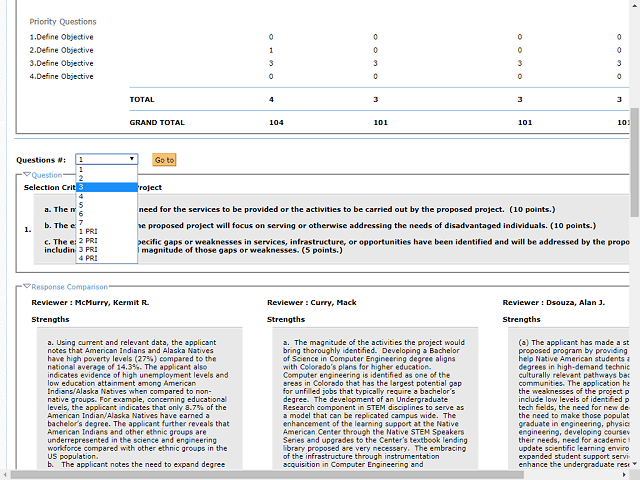Click the horizontal scrollbar right arrow

(x=623, y=473)
